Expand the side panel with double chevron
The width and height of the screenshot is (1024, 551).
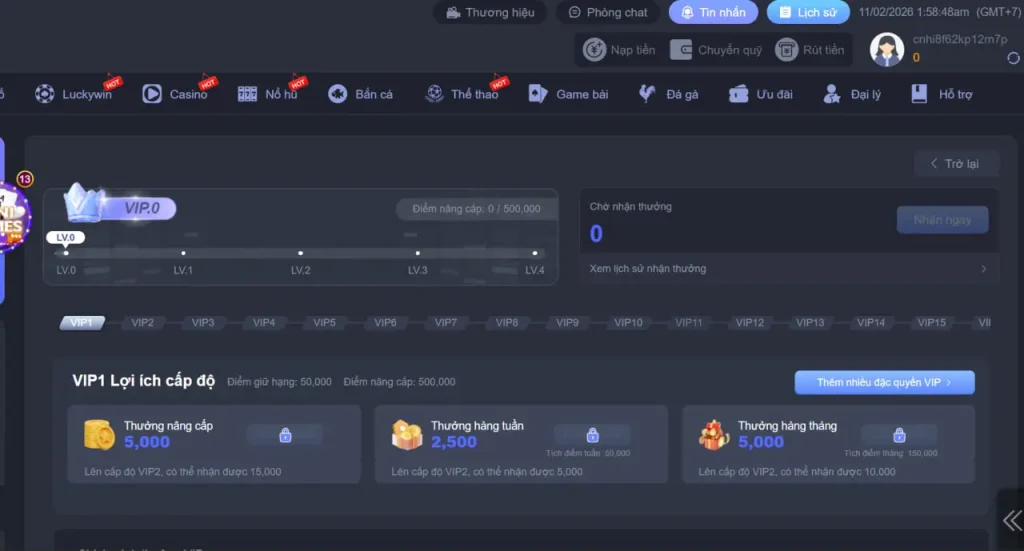(1011, 520)
